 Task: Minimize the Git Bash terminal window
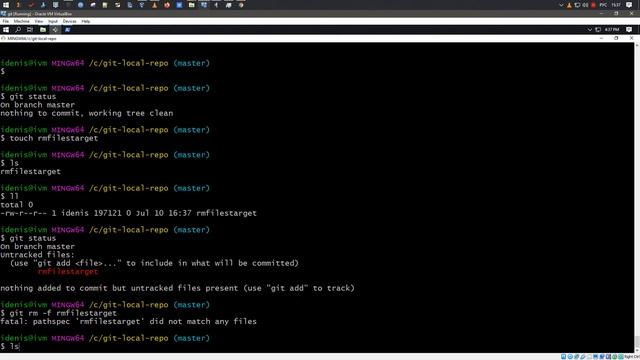tap(601, 38)
